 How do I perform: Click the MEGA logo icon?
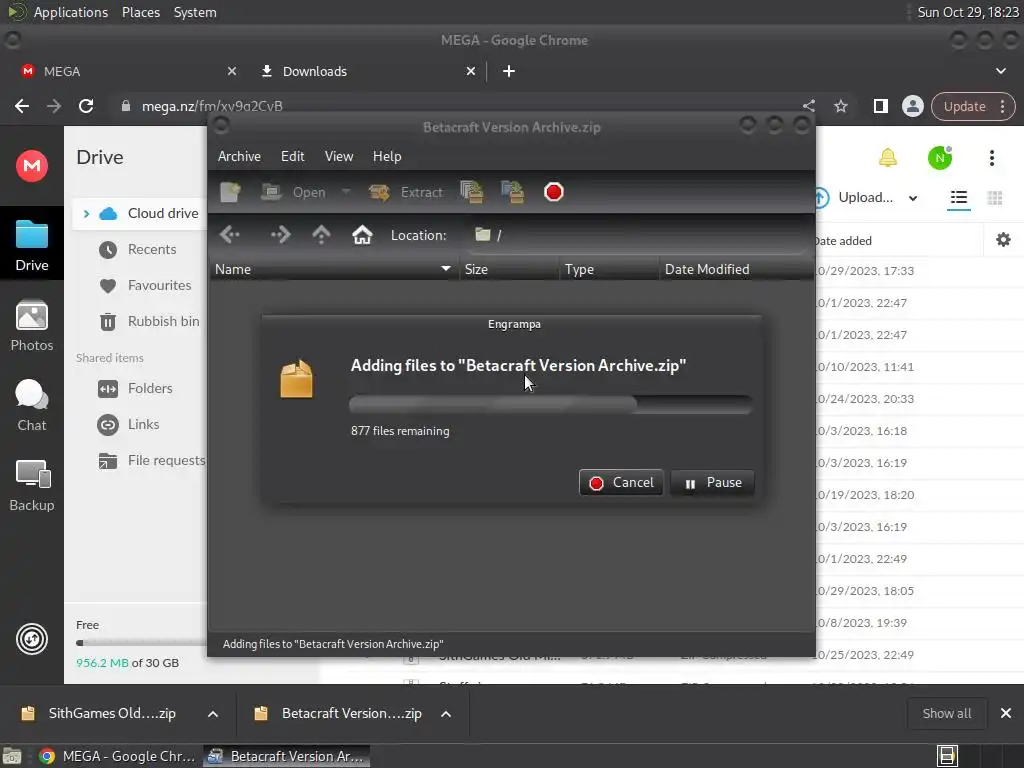(x=32, y=166)
